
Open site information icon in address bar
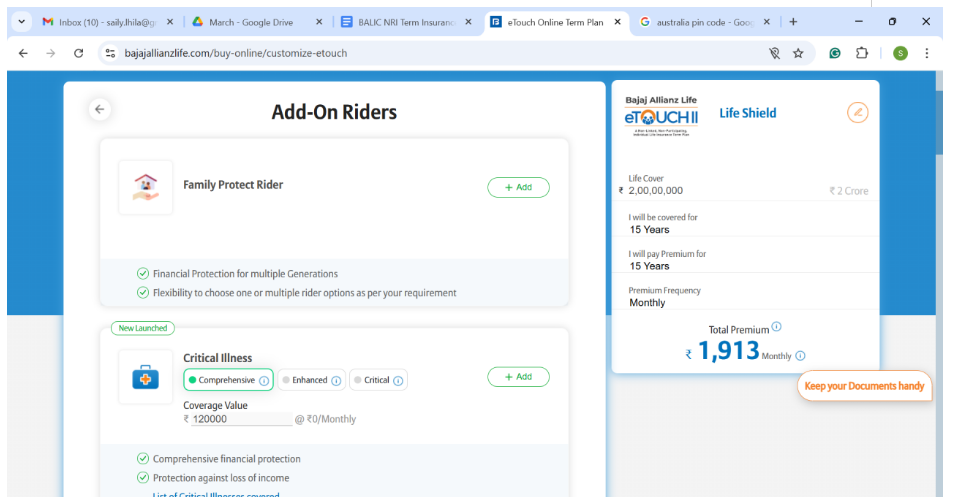point(110,53)
